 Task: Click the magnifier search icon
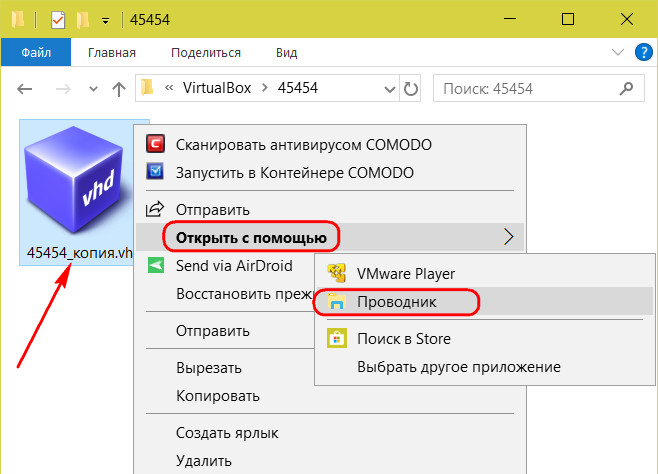[x=627, y=88]
